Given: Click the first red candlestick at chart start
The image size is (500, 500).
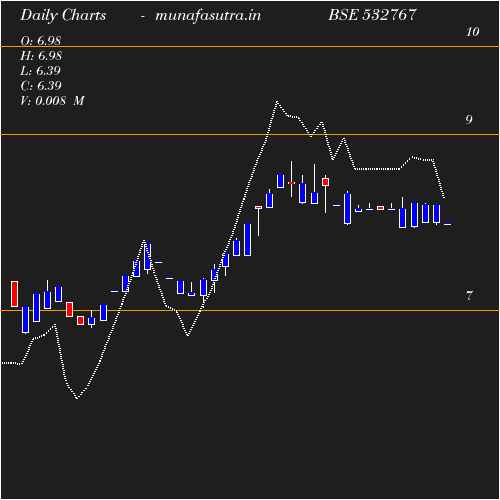Looking at the screenshot, I should click(14, 294).
